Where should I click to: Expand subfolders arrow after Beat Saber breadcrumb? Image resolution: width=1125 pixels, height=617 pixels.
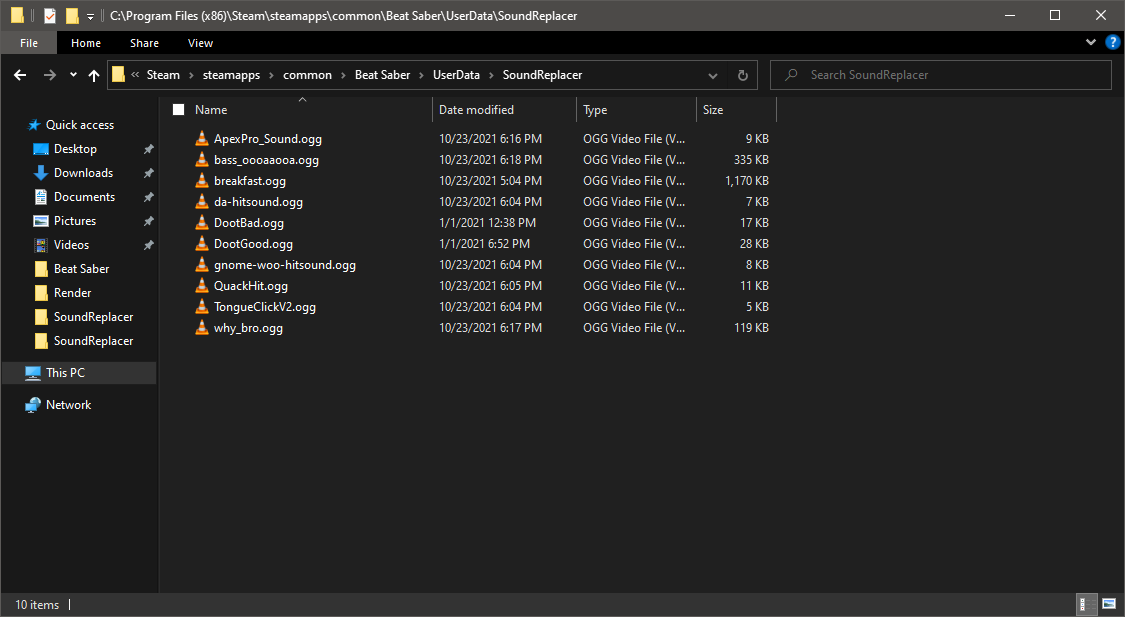coord(421,75)
